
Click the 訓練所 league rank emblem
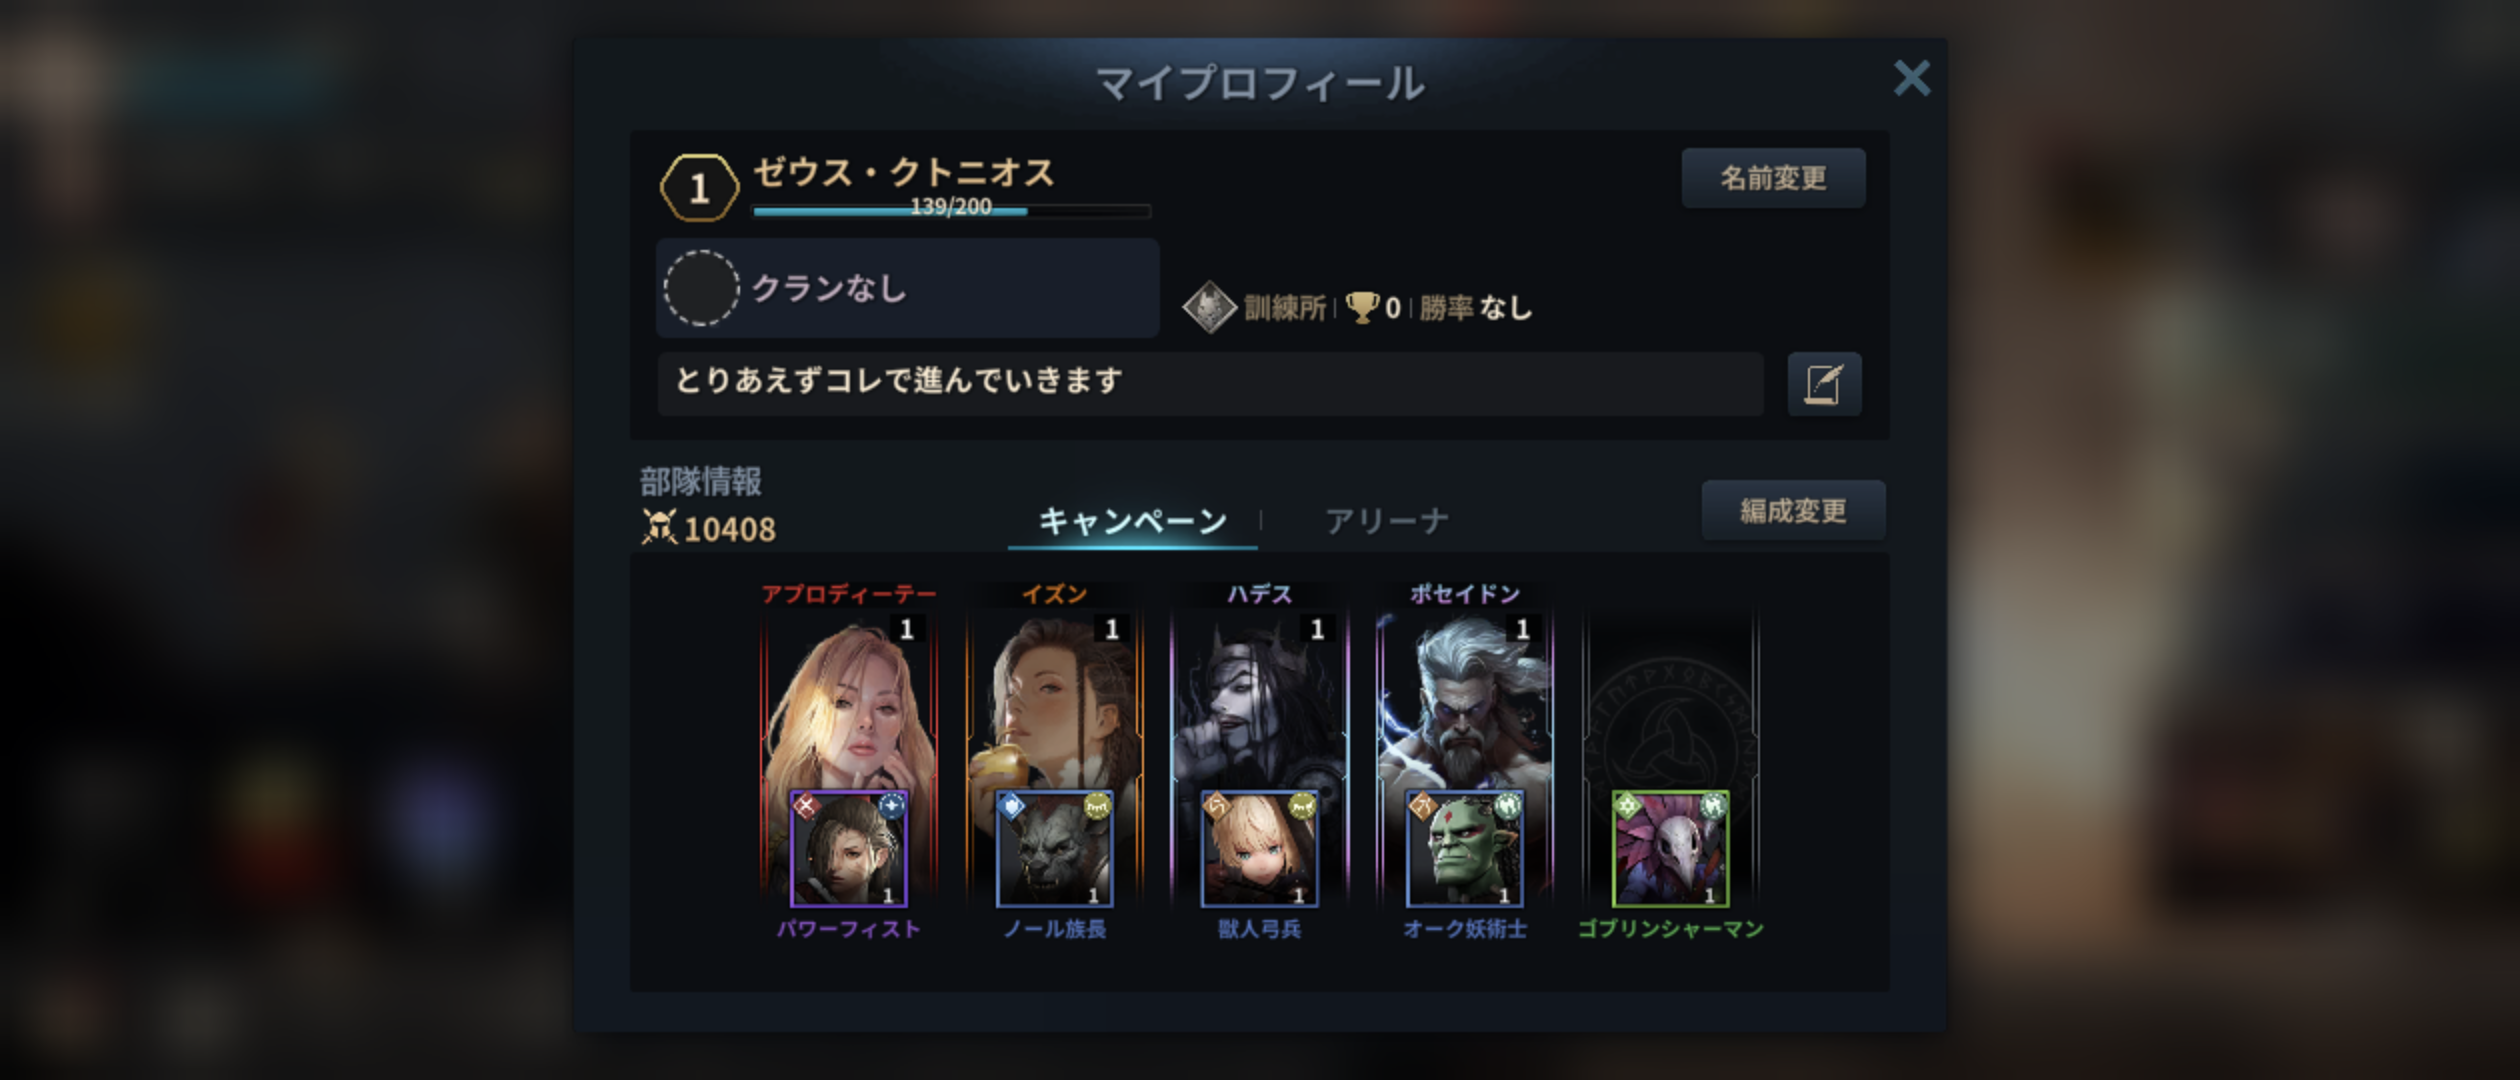(1209, 307)
